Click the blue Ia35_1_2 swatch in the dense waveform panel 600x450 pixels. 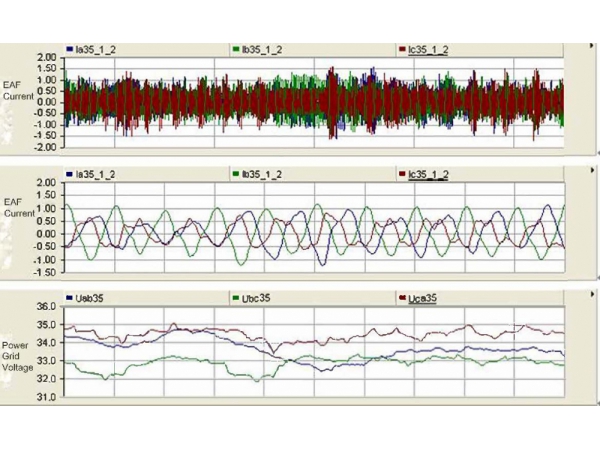[68, 48]
